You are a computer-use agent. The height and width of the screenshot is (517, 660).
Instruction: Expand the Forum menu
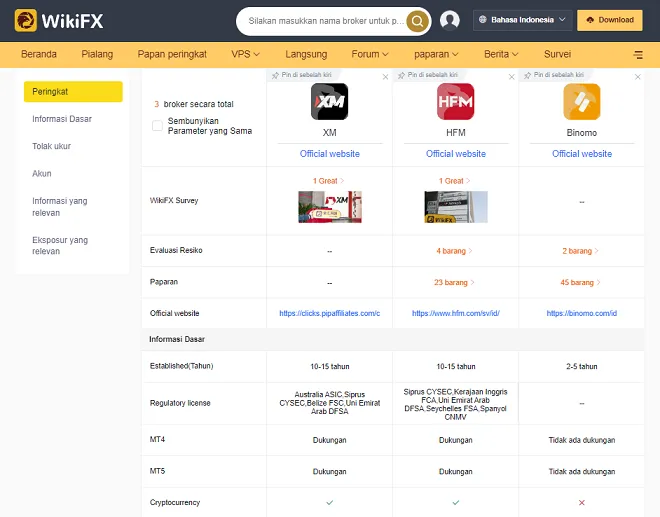click(370, 54)
